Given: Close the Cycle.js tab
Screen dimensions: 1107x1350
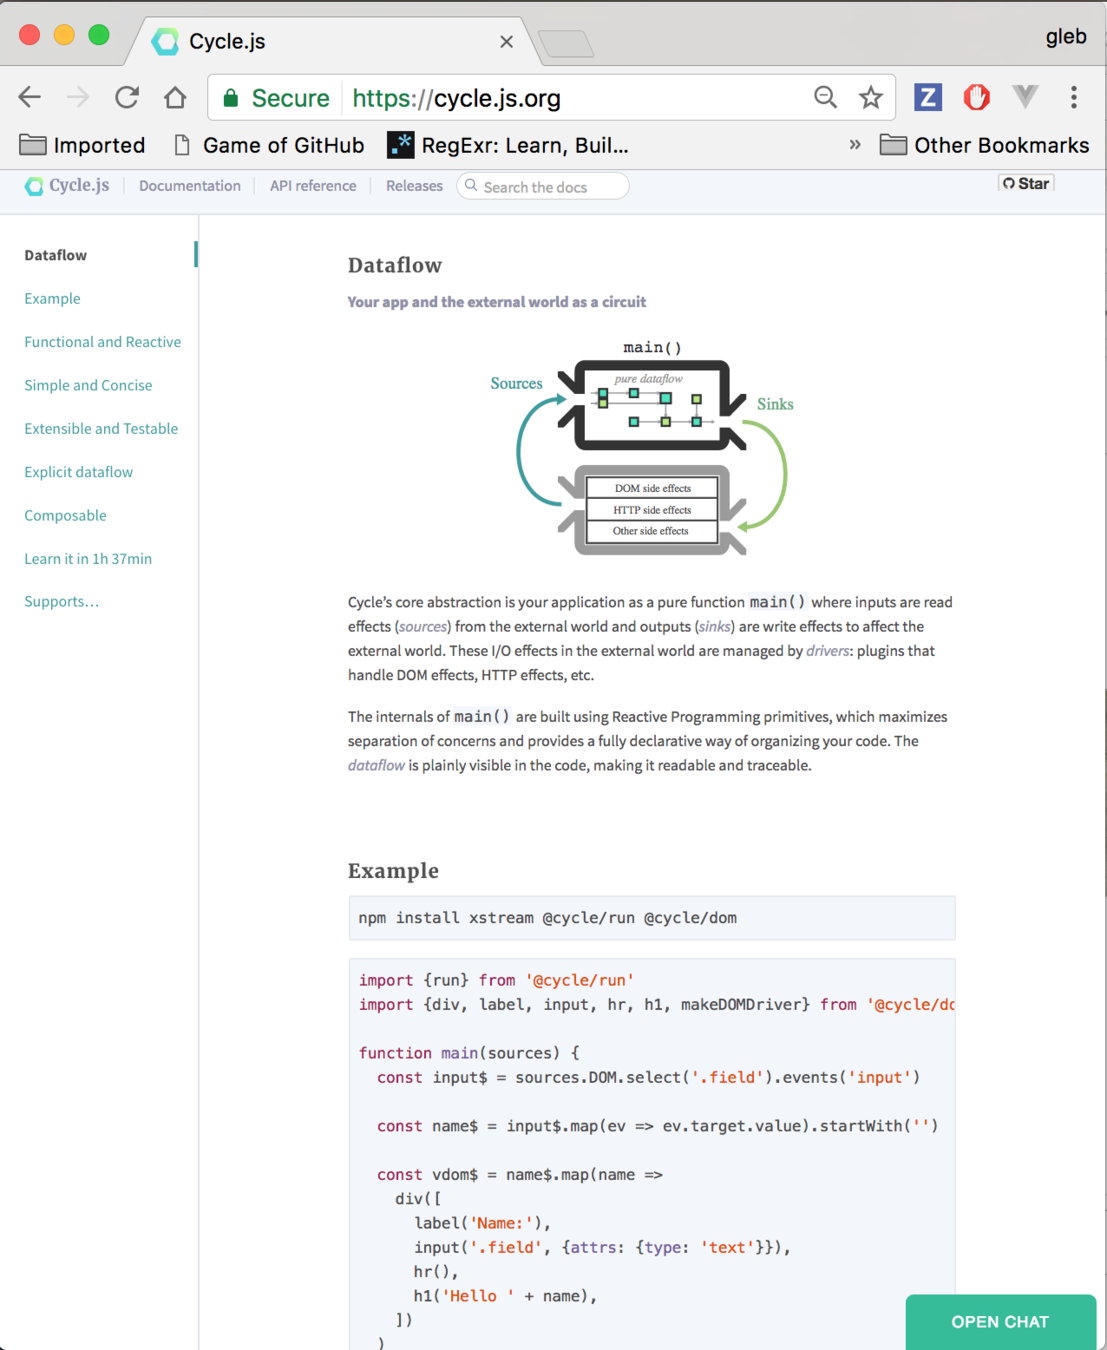Looking at the screenshot, I should (506, 42).
